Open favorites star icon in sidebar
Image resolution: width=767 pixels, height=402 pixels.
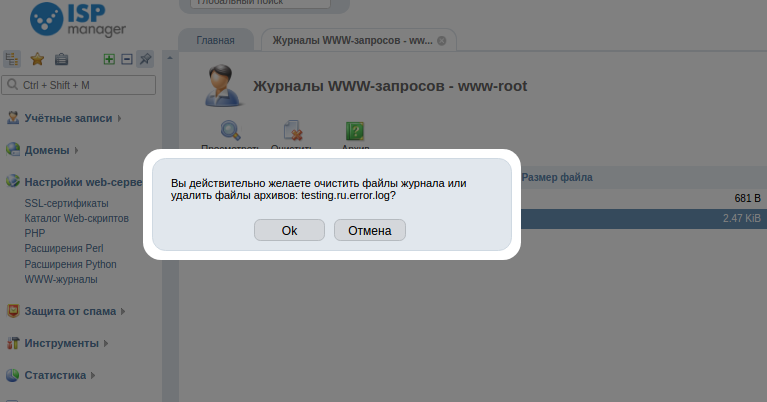pos(37,59)
